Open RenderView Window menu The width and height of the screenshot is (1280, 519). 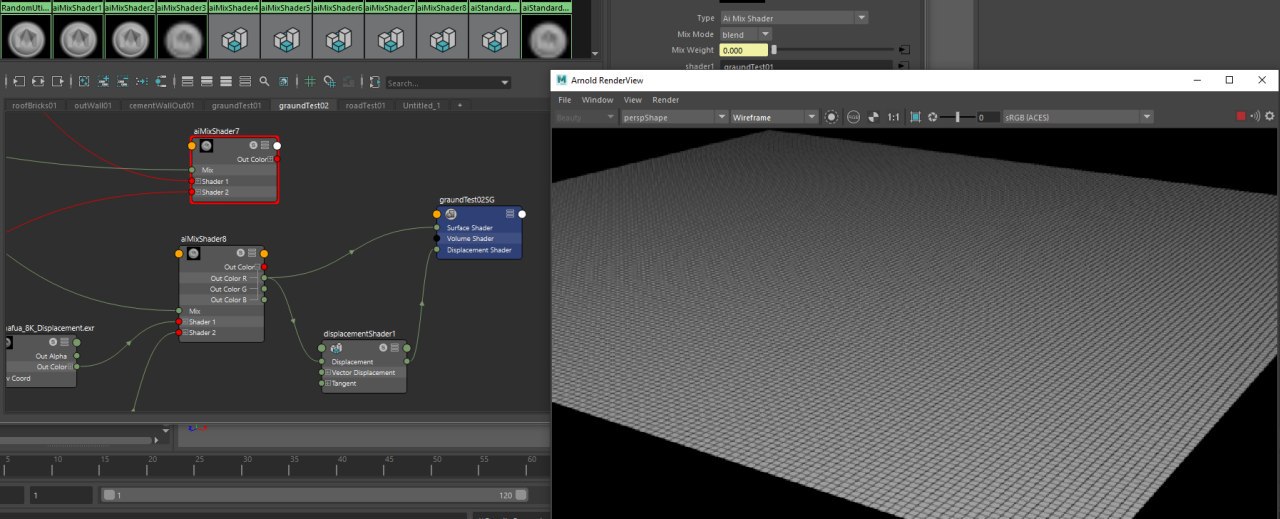tap(597, 100)
